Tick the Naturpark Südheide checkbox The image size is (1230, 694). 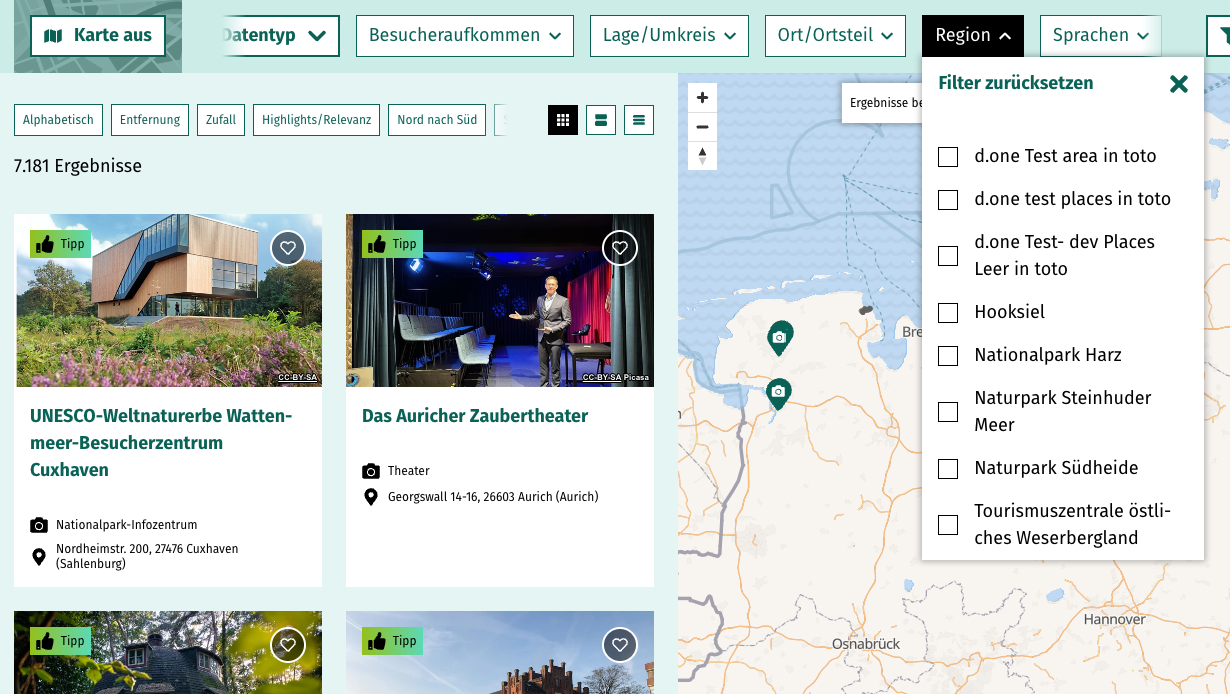pyautogui.click(x=948, y=469)
